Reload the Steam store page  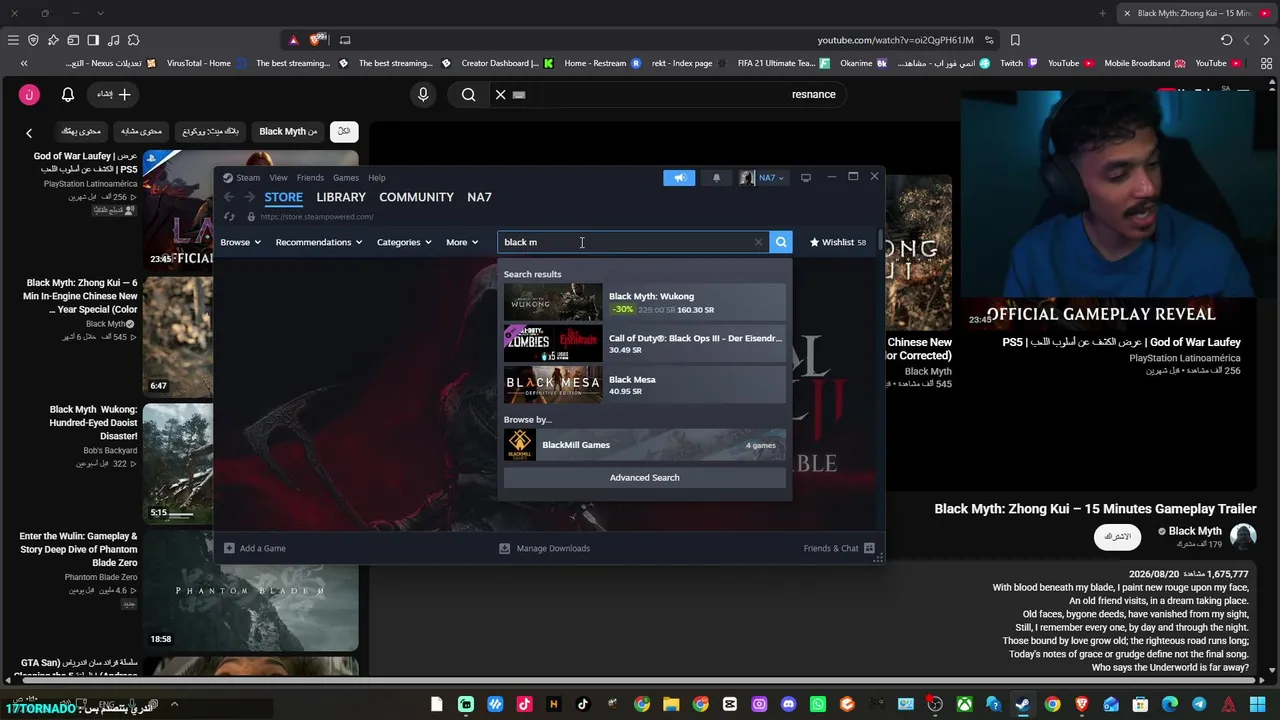229,217
